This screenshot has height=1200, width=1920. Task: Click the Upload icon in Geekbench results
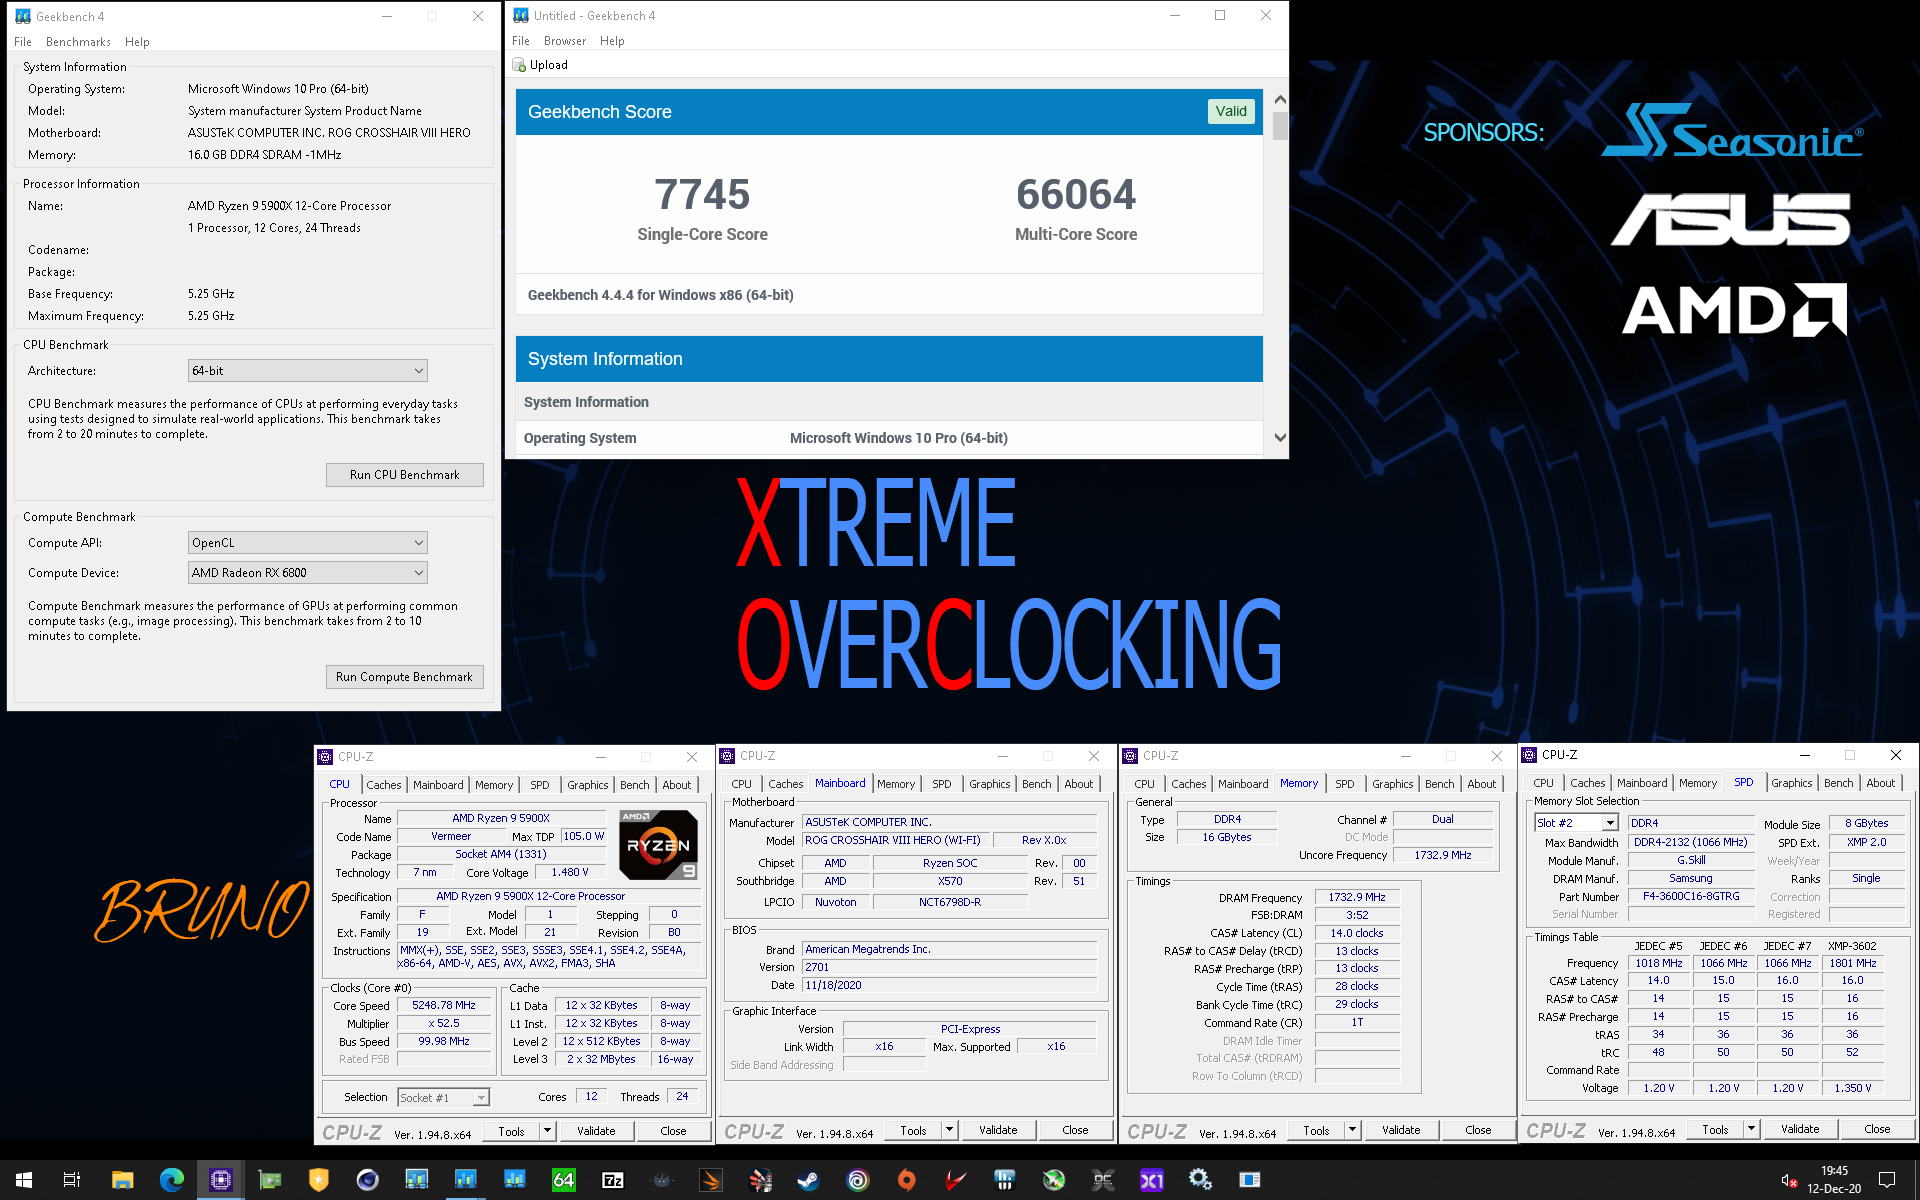(519, 65)
